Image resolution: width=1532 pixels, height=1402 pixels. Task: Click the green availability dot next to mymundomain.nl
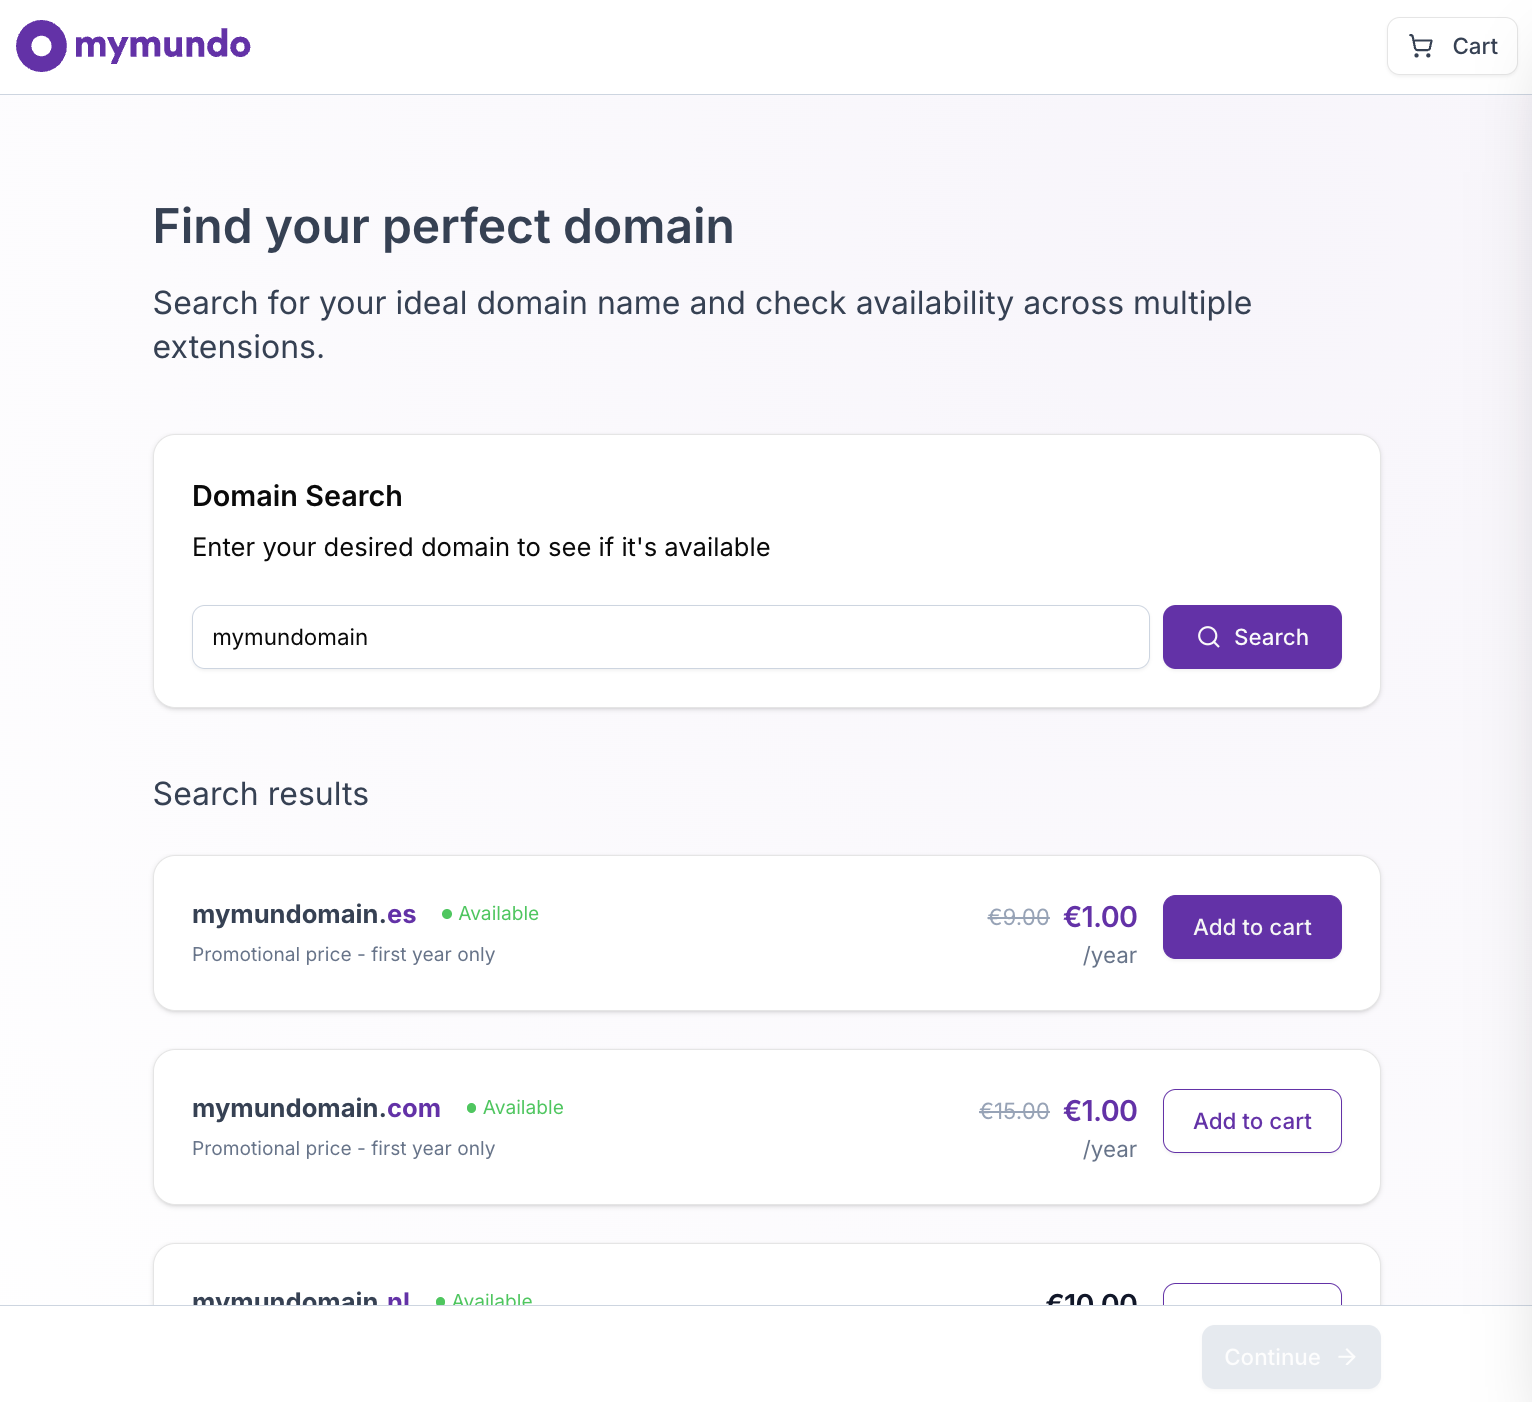tap(438, 1301)
